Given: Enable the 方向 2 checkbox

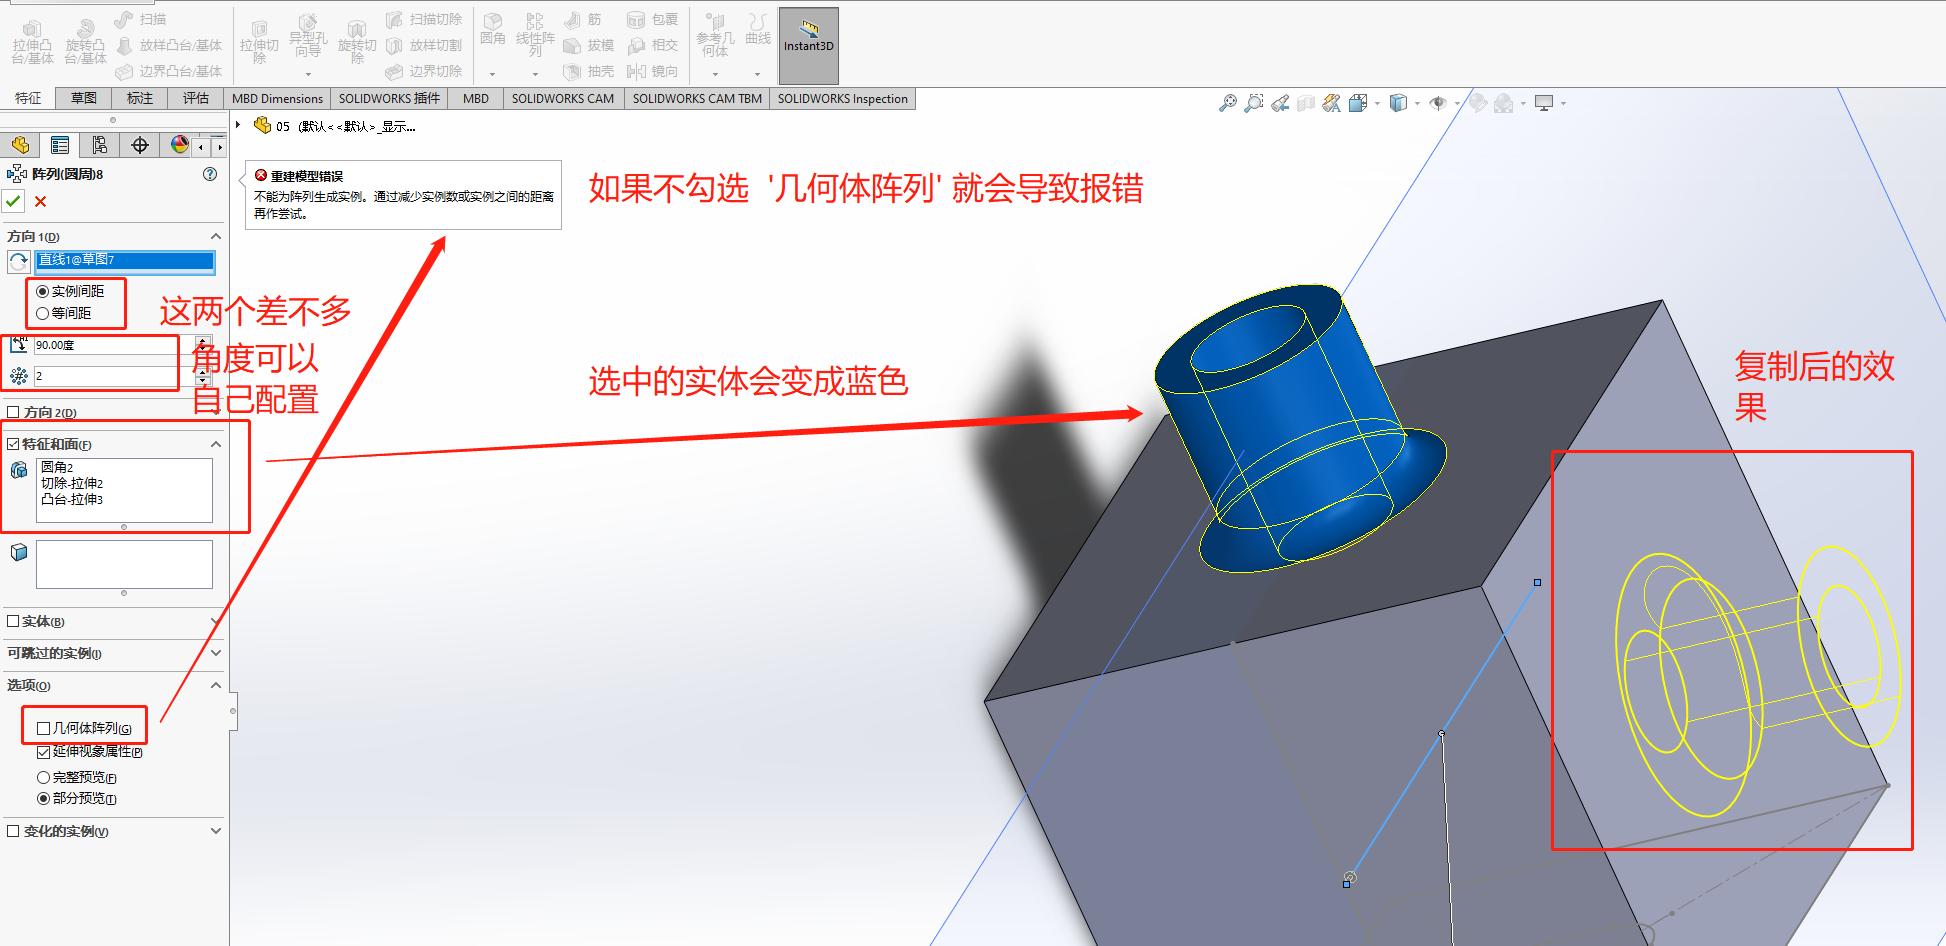Looking at the screenshot, I should coord(13,412).
